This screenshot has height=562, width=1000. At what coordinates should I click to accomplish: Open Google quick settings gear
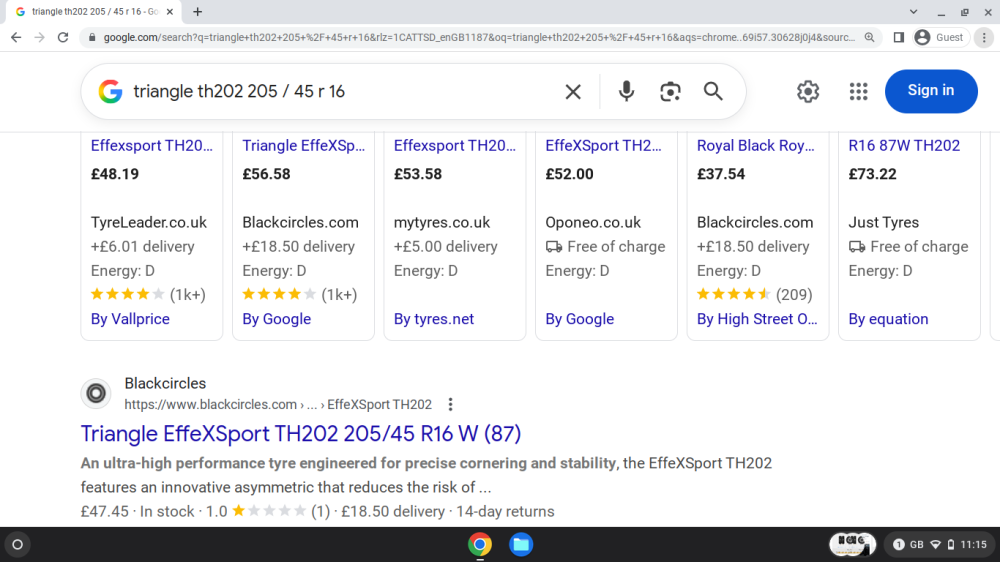tap(807, 91)
